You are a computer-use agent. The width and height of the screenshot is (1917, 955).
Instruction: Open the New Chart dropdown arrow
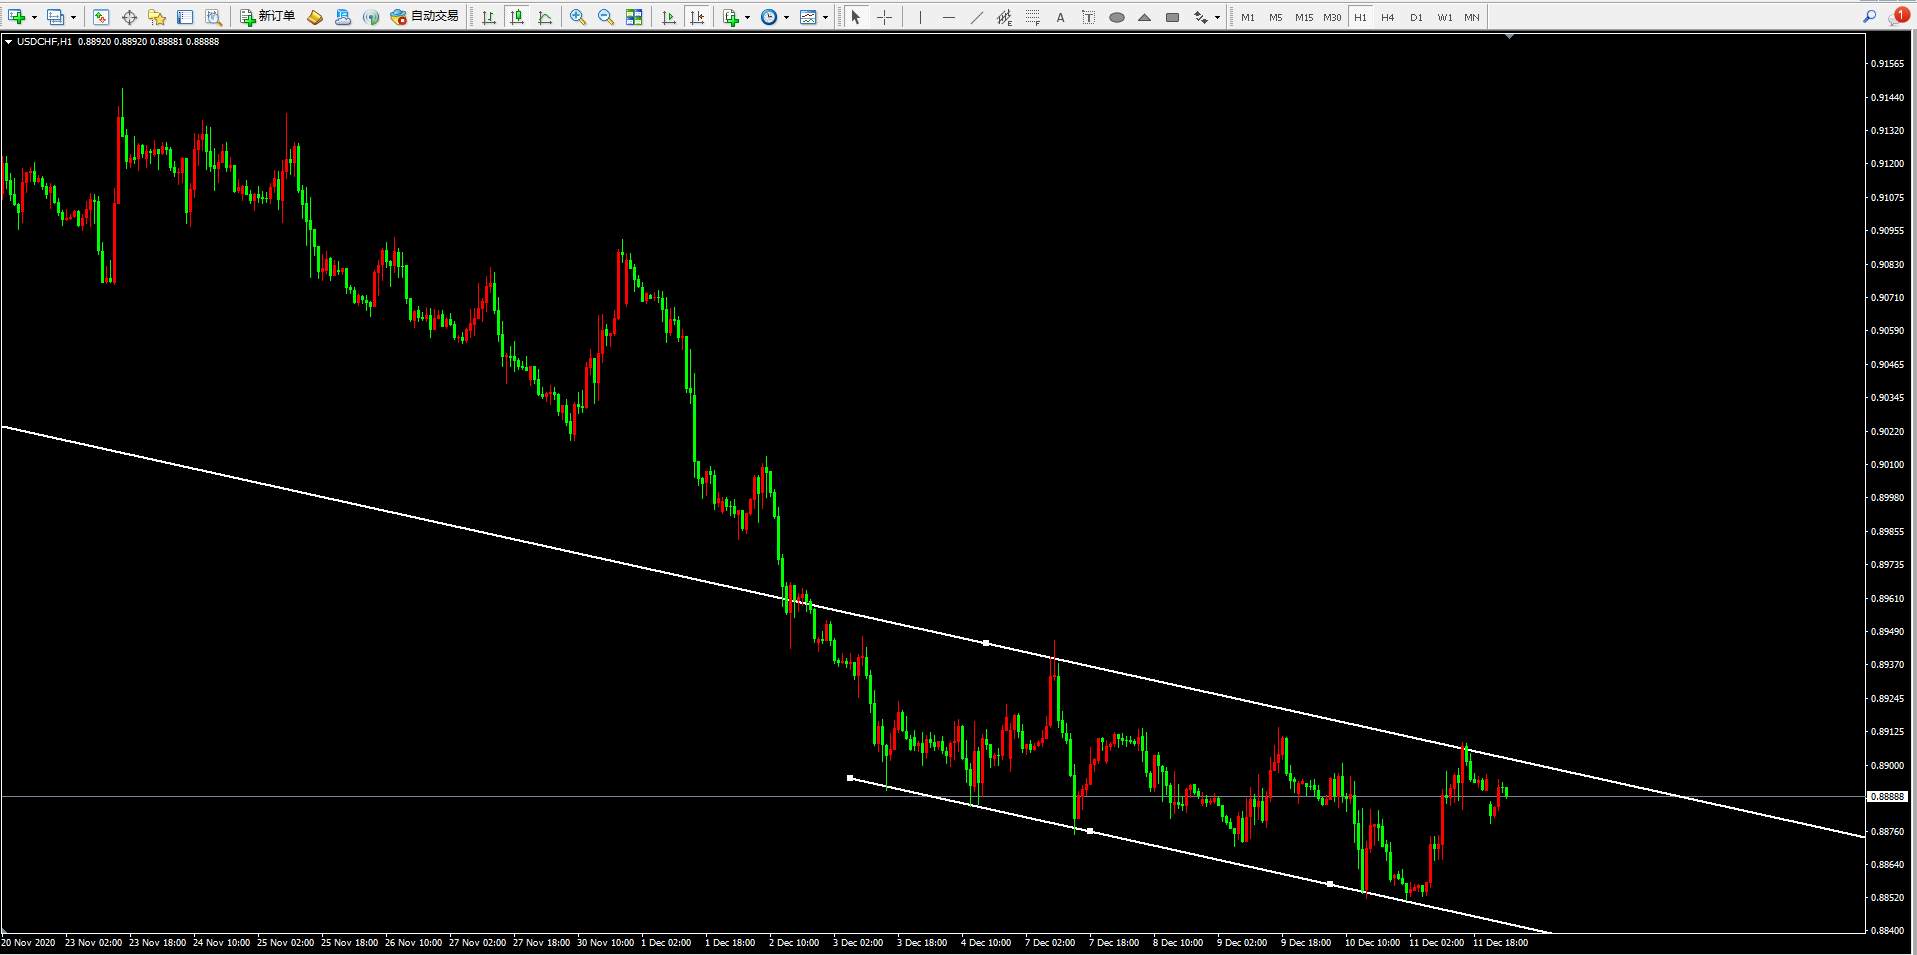[34, 17]
